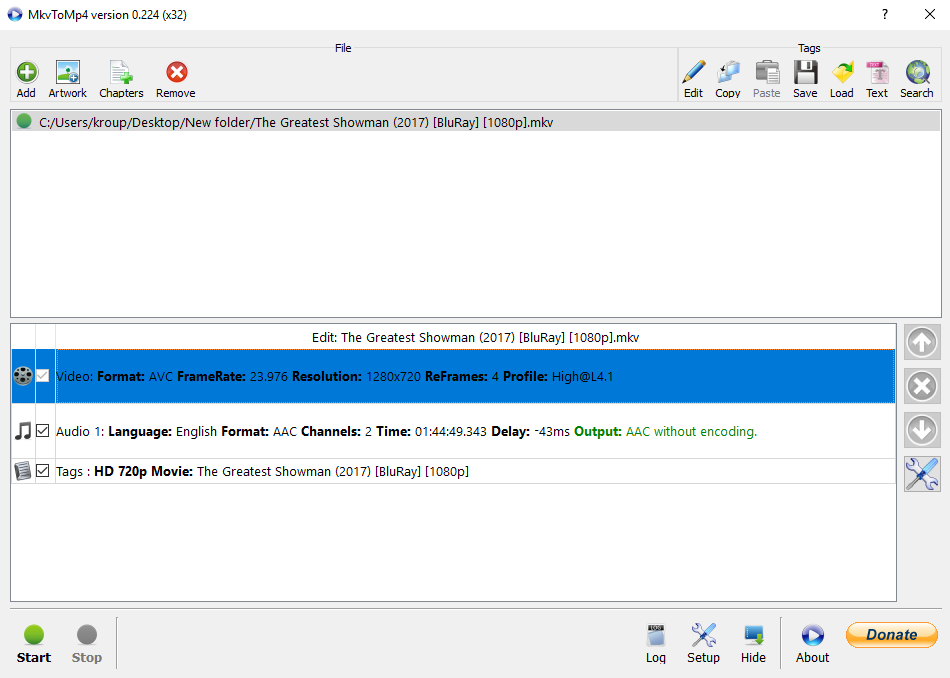Load tags from file

[x=842, y=79]
